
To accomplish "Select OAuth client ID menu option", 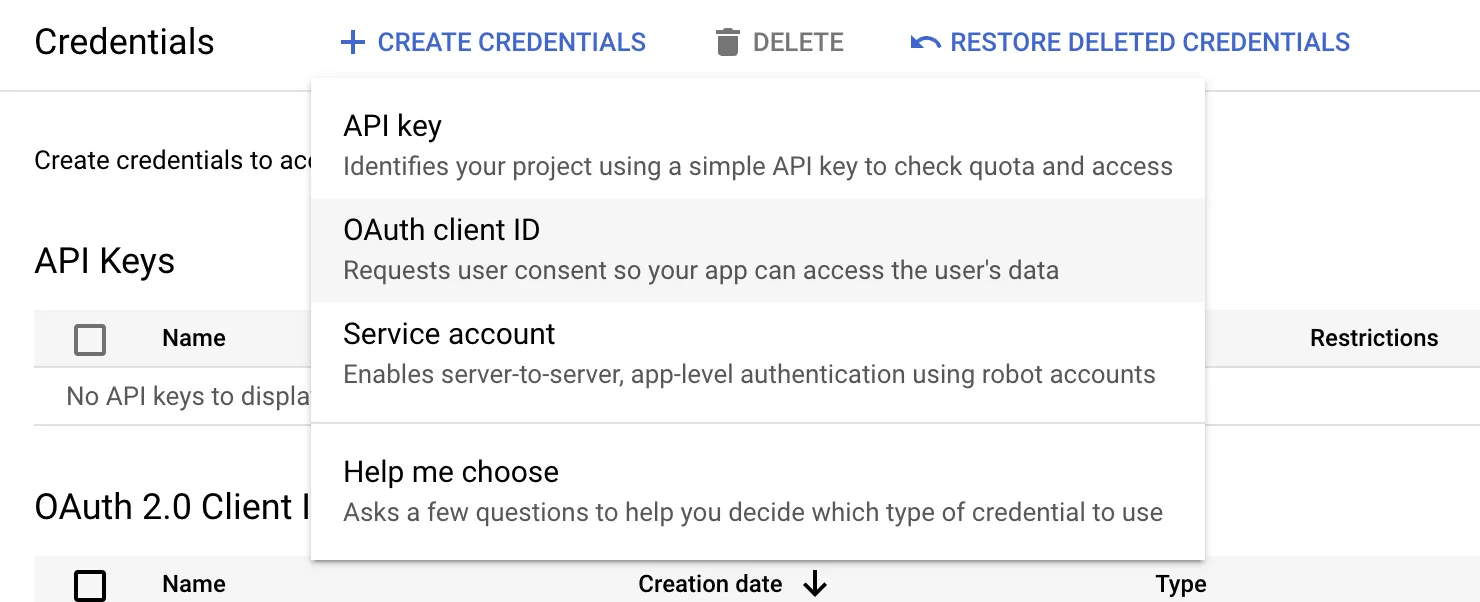I will click(758, 250).
